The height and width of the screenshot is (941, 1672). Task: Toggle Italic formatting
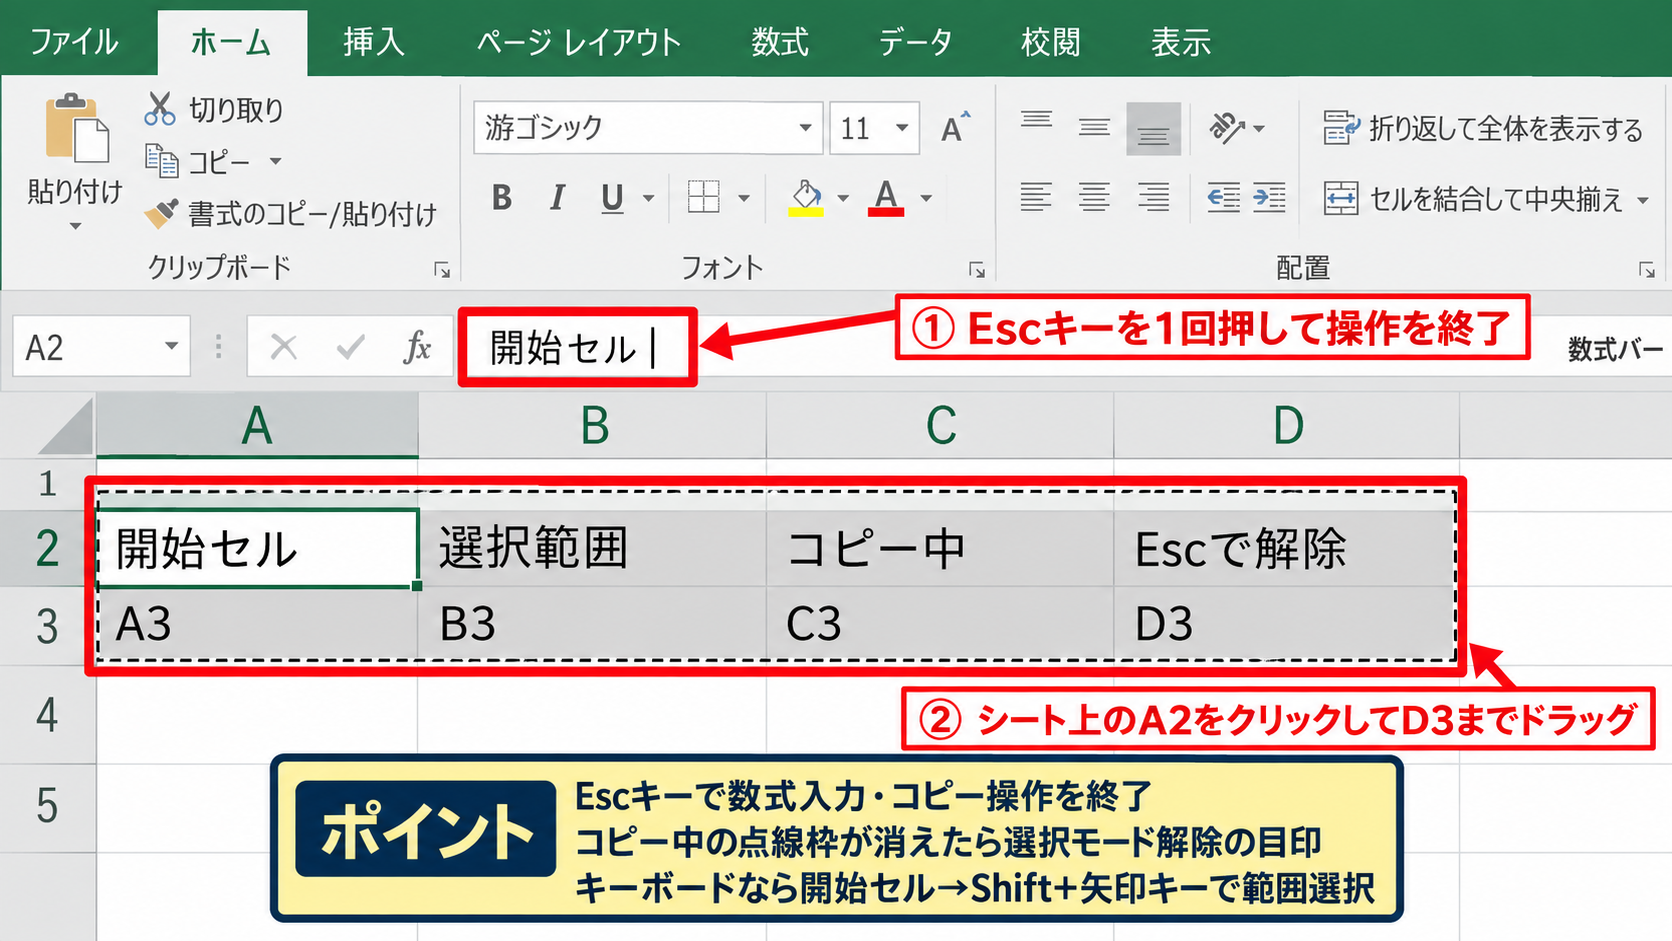558,198
